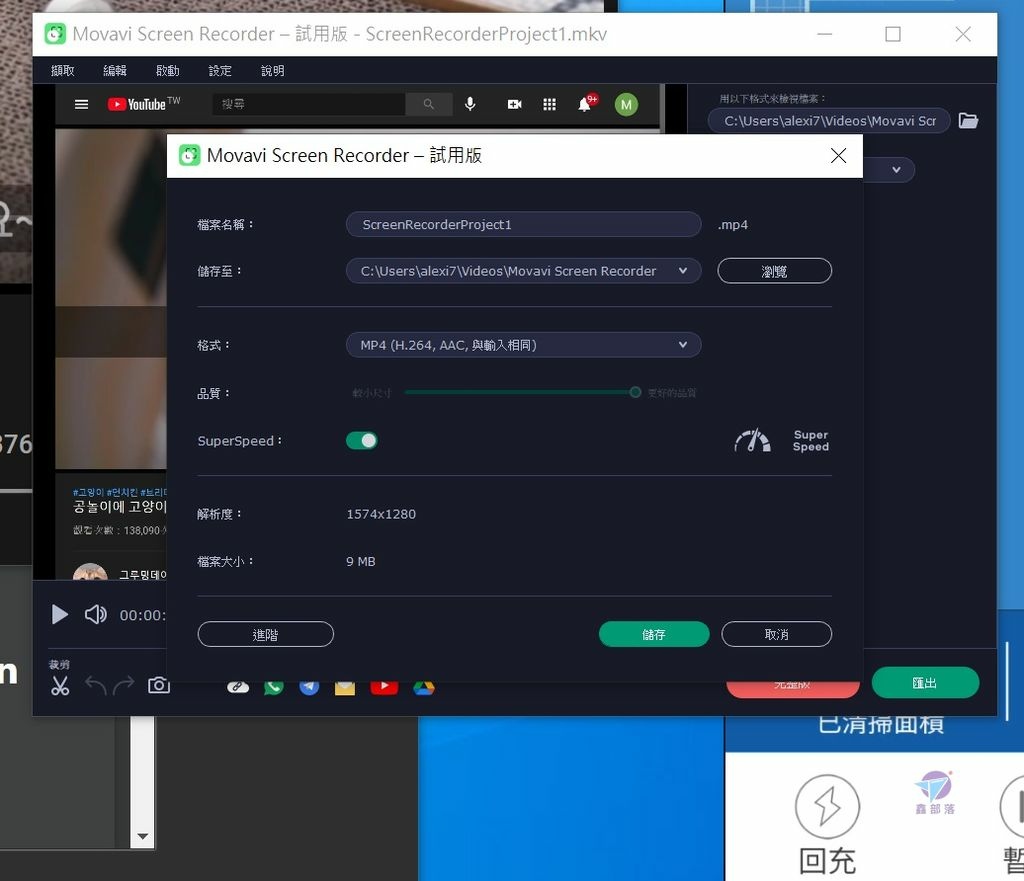1024x881 pixels.
Task: Expand the dropdown below the file path field
Action: point(897,170)
